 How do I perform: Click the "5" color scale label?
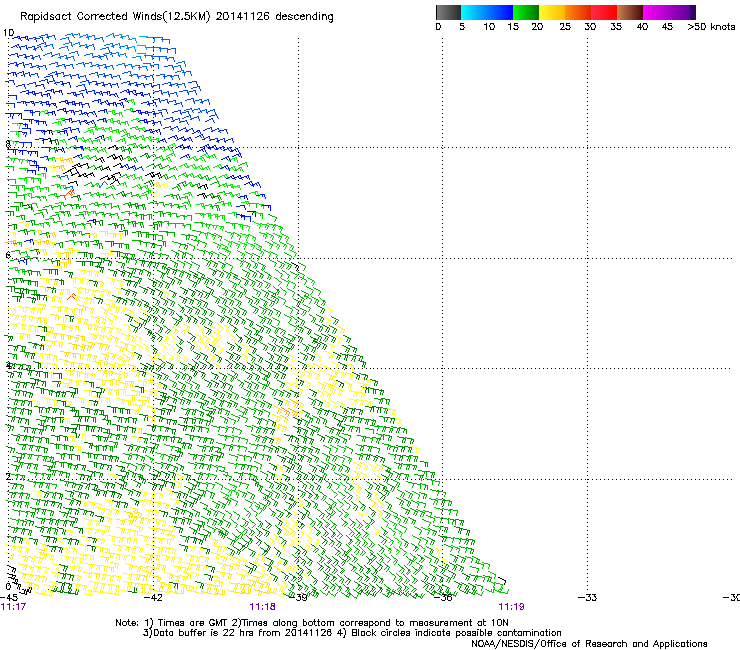click(462, 27)
